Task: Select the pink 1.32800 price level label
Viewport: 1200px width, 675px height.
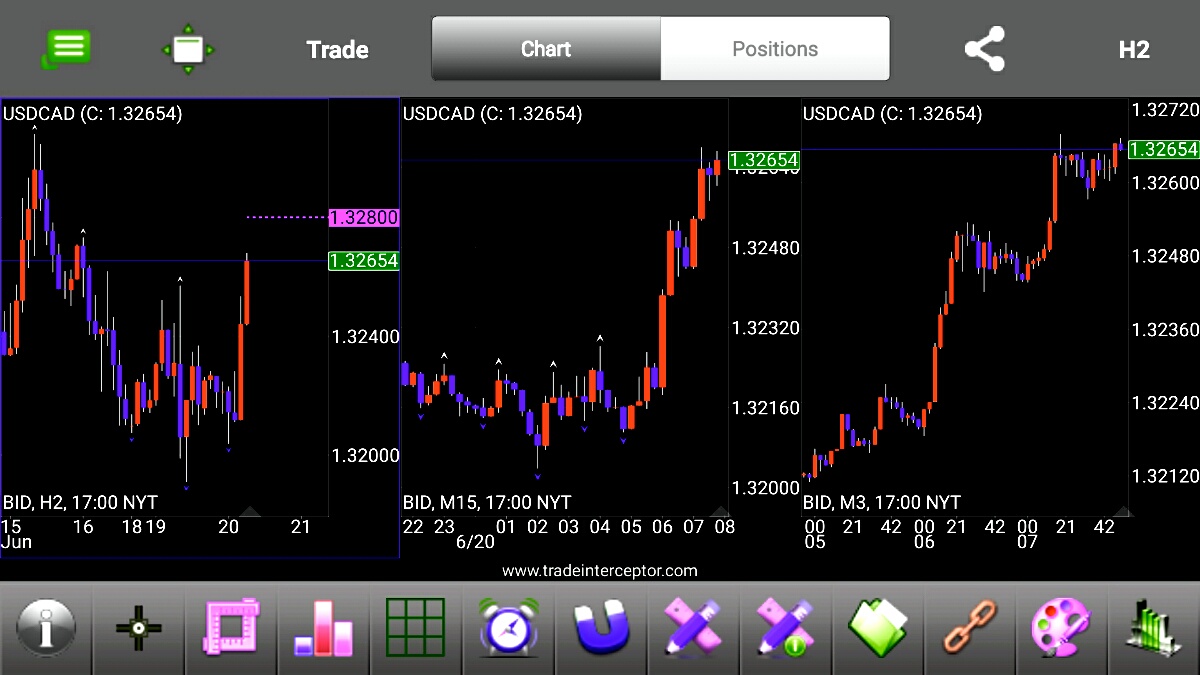Action: coord(363,217)
